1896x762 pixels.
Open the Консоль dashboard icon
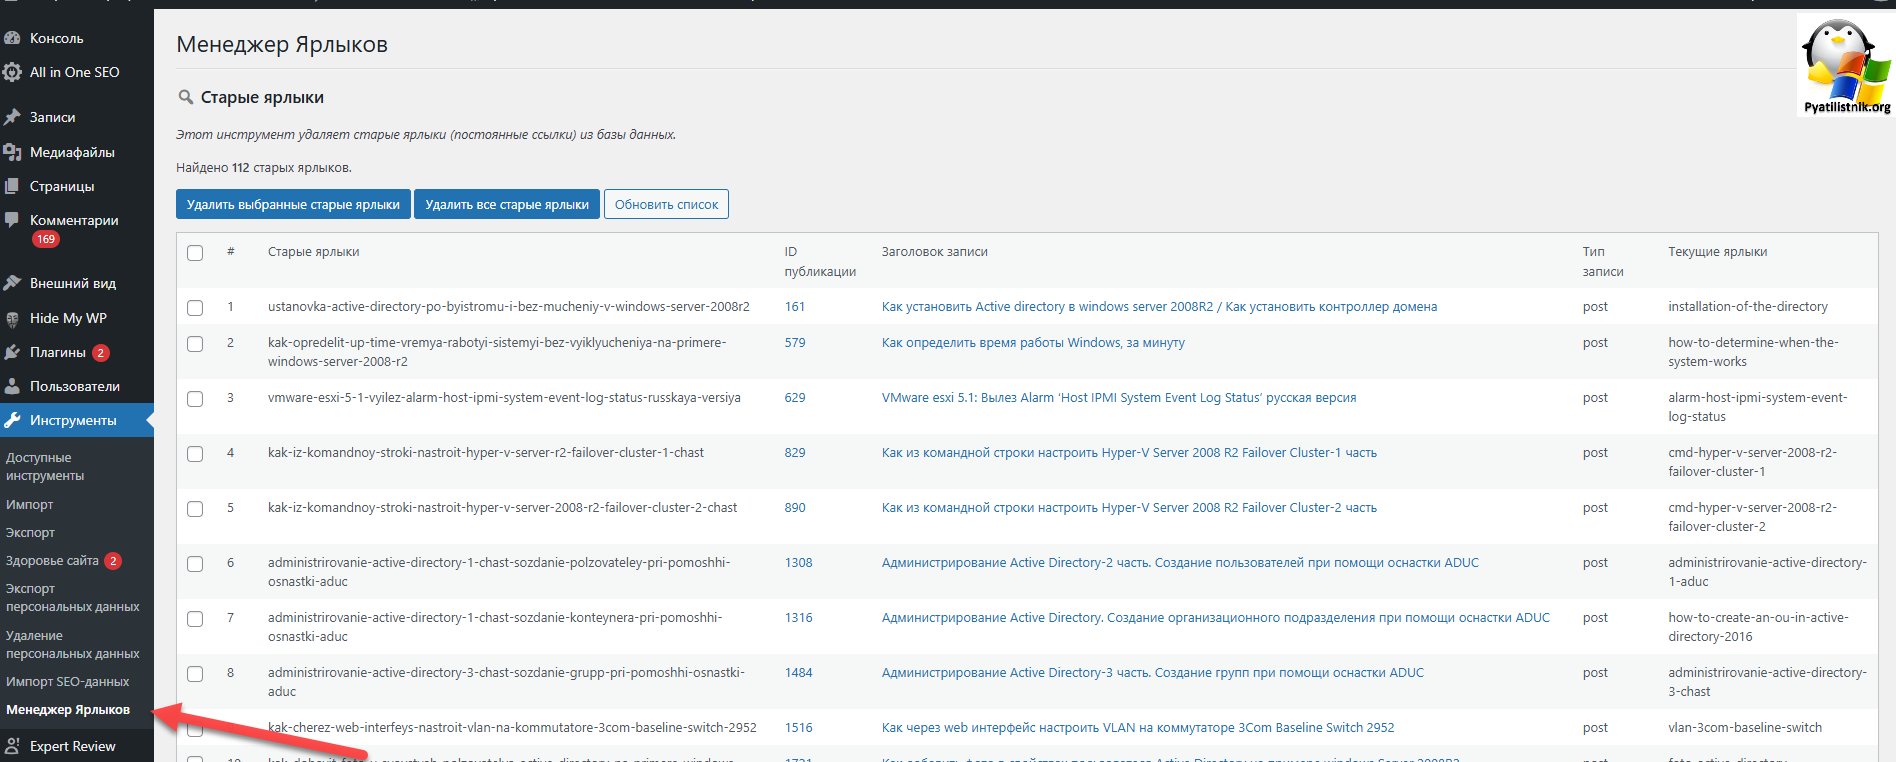[x=12, y=38]
